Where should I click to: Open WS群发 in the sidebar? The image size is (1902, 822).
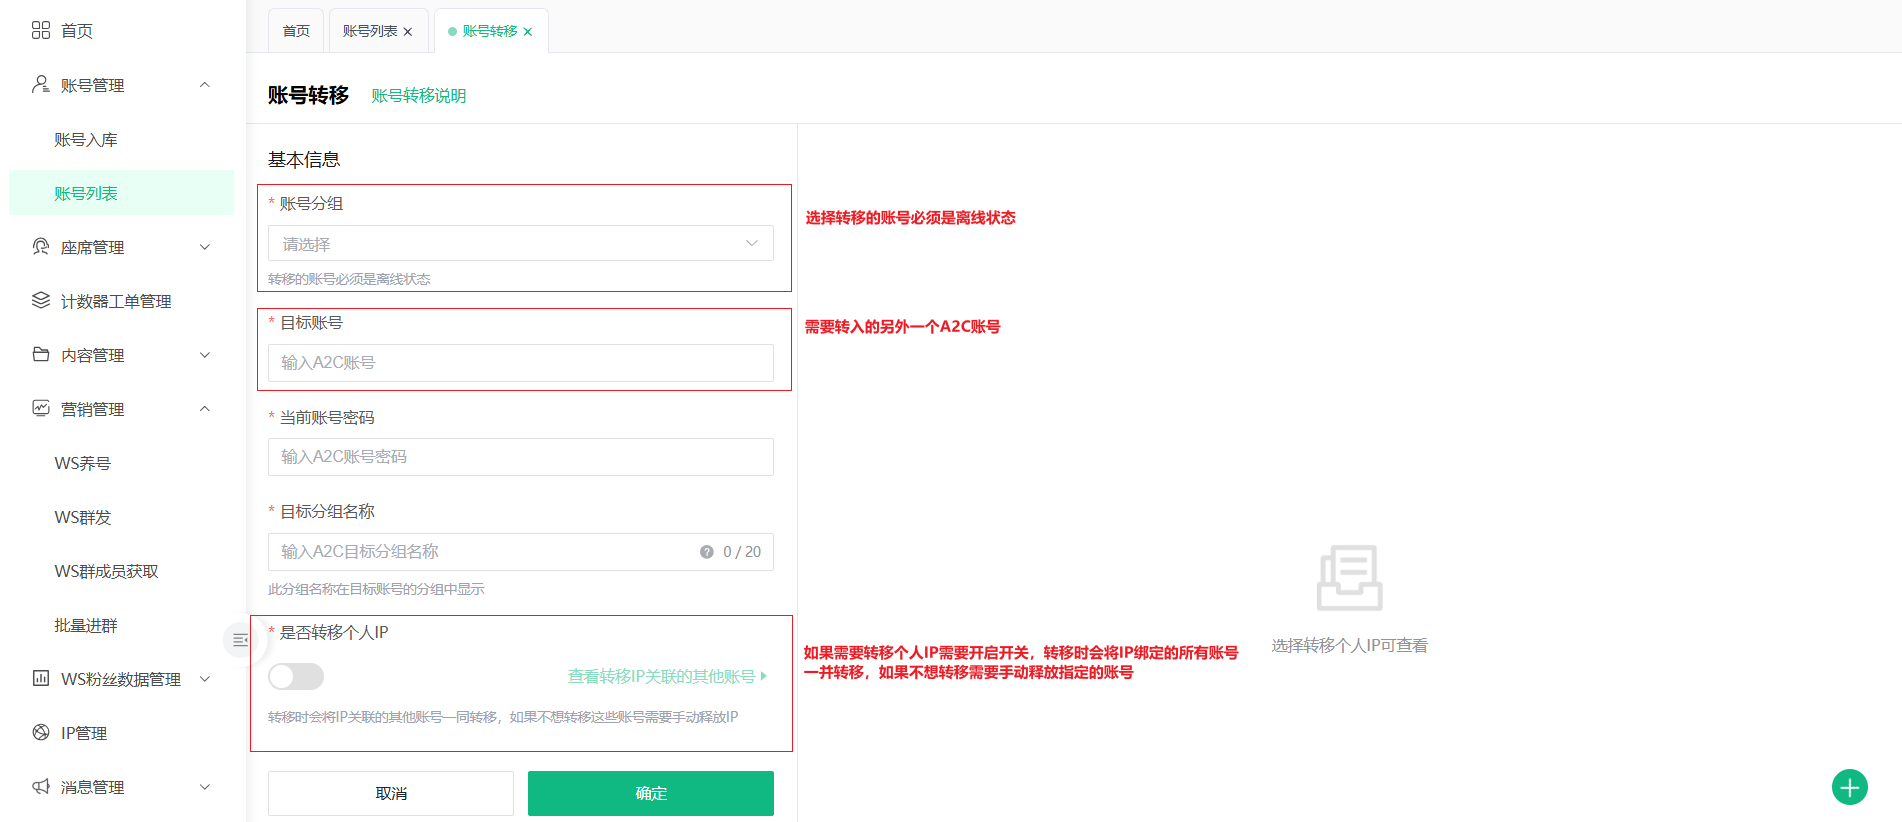point(83,517)
